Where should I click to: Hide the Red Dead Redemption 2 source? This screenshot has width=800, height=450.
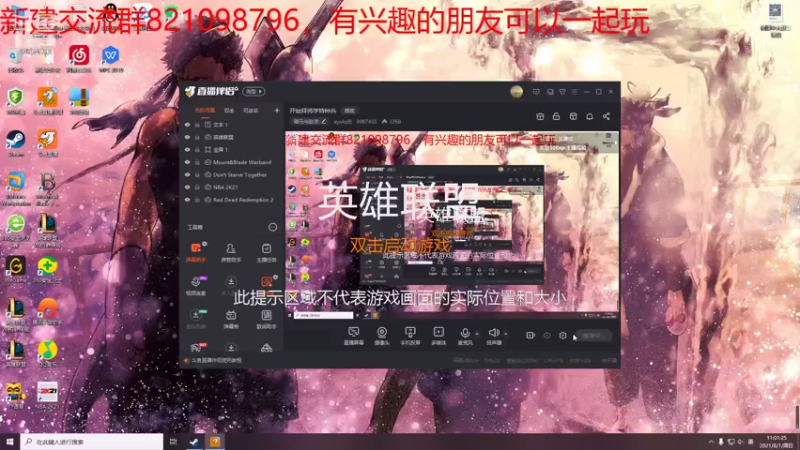187,200
